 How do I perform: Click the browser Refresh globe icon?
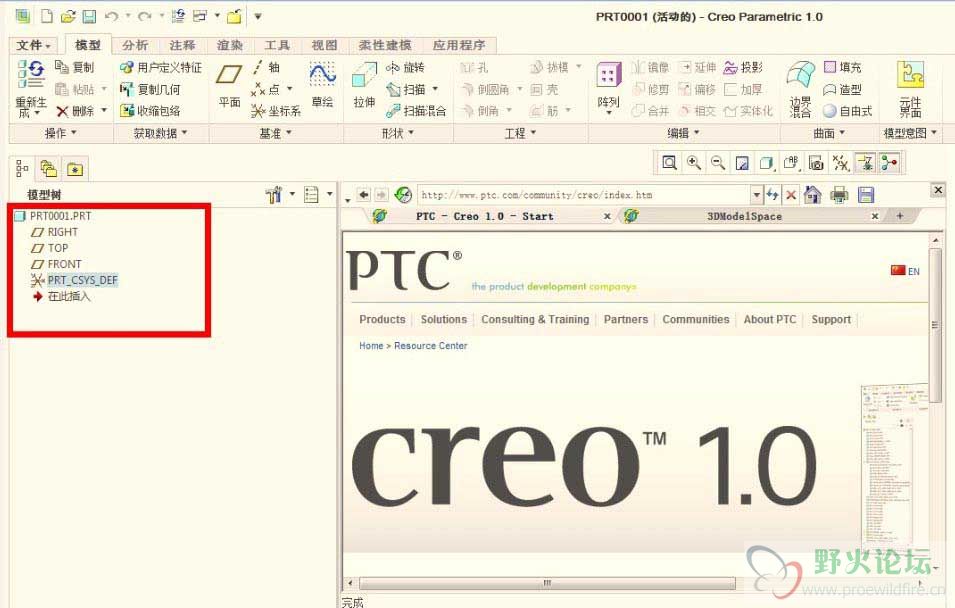(403, 195)
